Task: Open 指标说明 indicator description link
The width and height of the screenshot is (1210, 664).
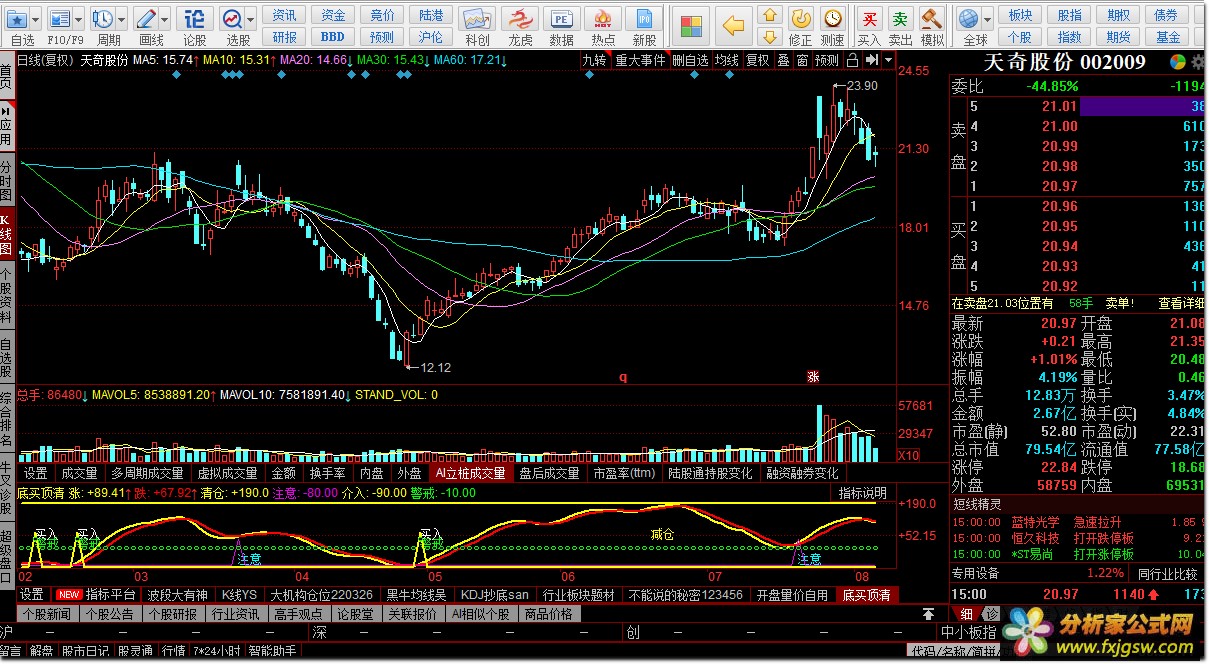Action: [863, 493]
